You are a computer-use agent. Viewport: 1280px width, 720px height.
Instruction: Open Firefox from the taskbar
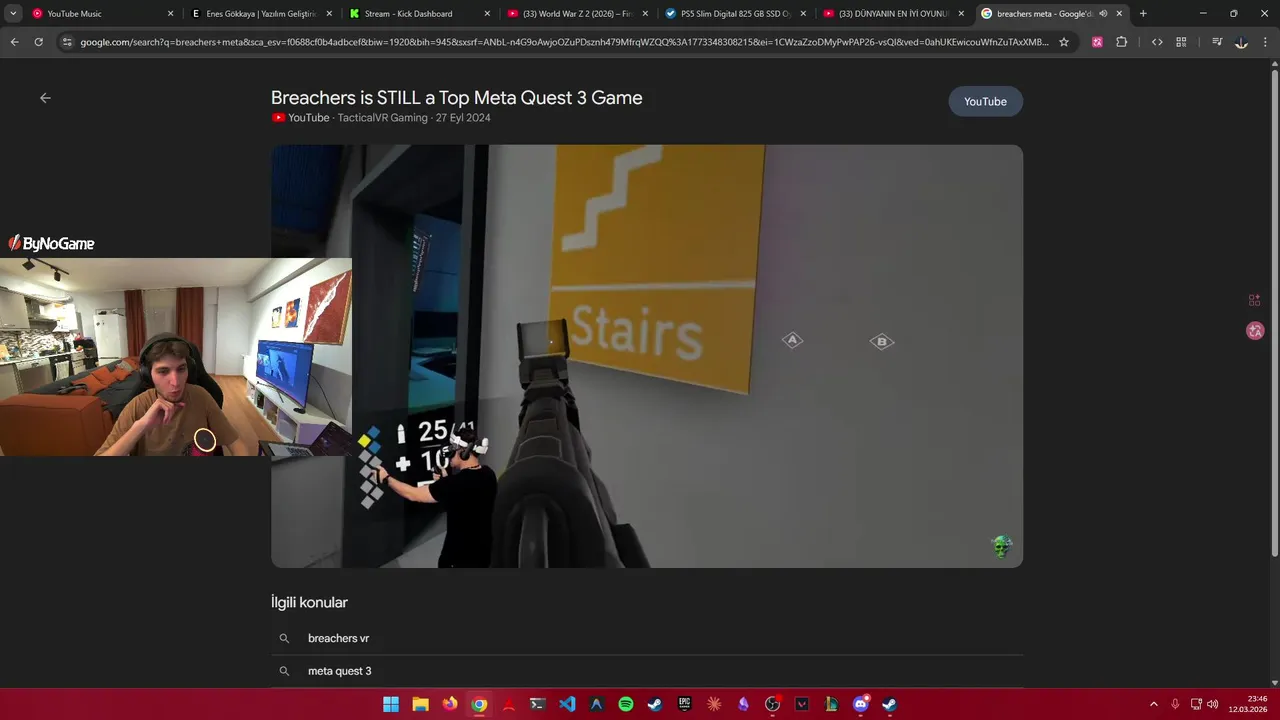click(450, 704)
